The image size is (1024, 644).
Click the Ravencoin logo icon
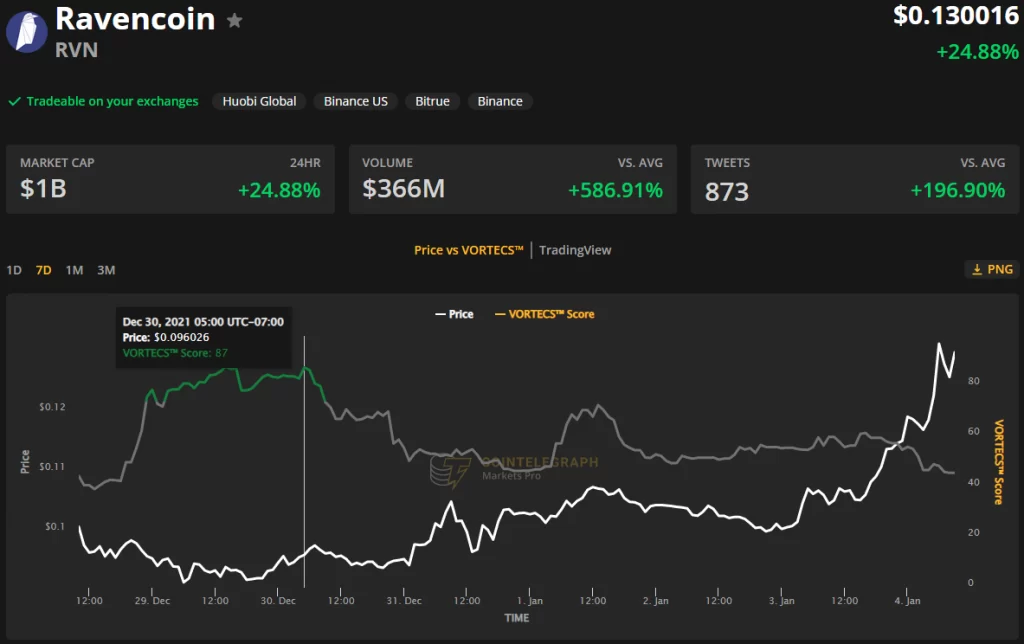(x=27, y=31)
